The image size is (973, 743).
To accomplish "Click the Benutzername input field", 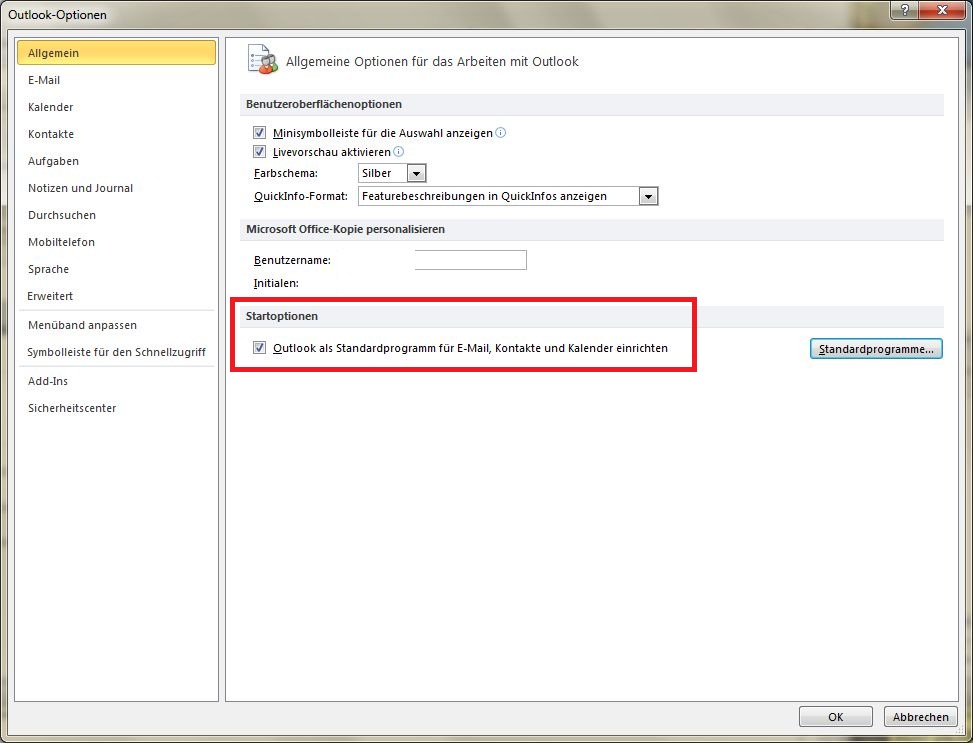I will tap(470, 260).
